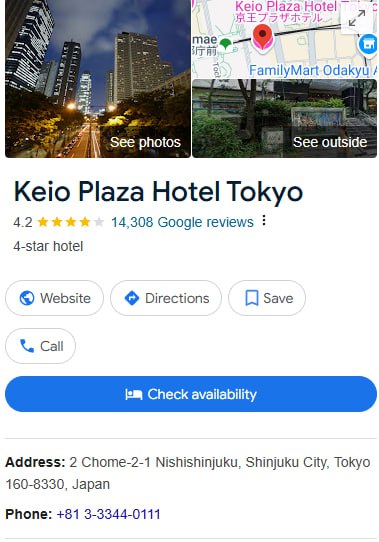Open the See outside street view thumbnail
This screenshot has width=379, height=542.
tap(284, 119)
